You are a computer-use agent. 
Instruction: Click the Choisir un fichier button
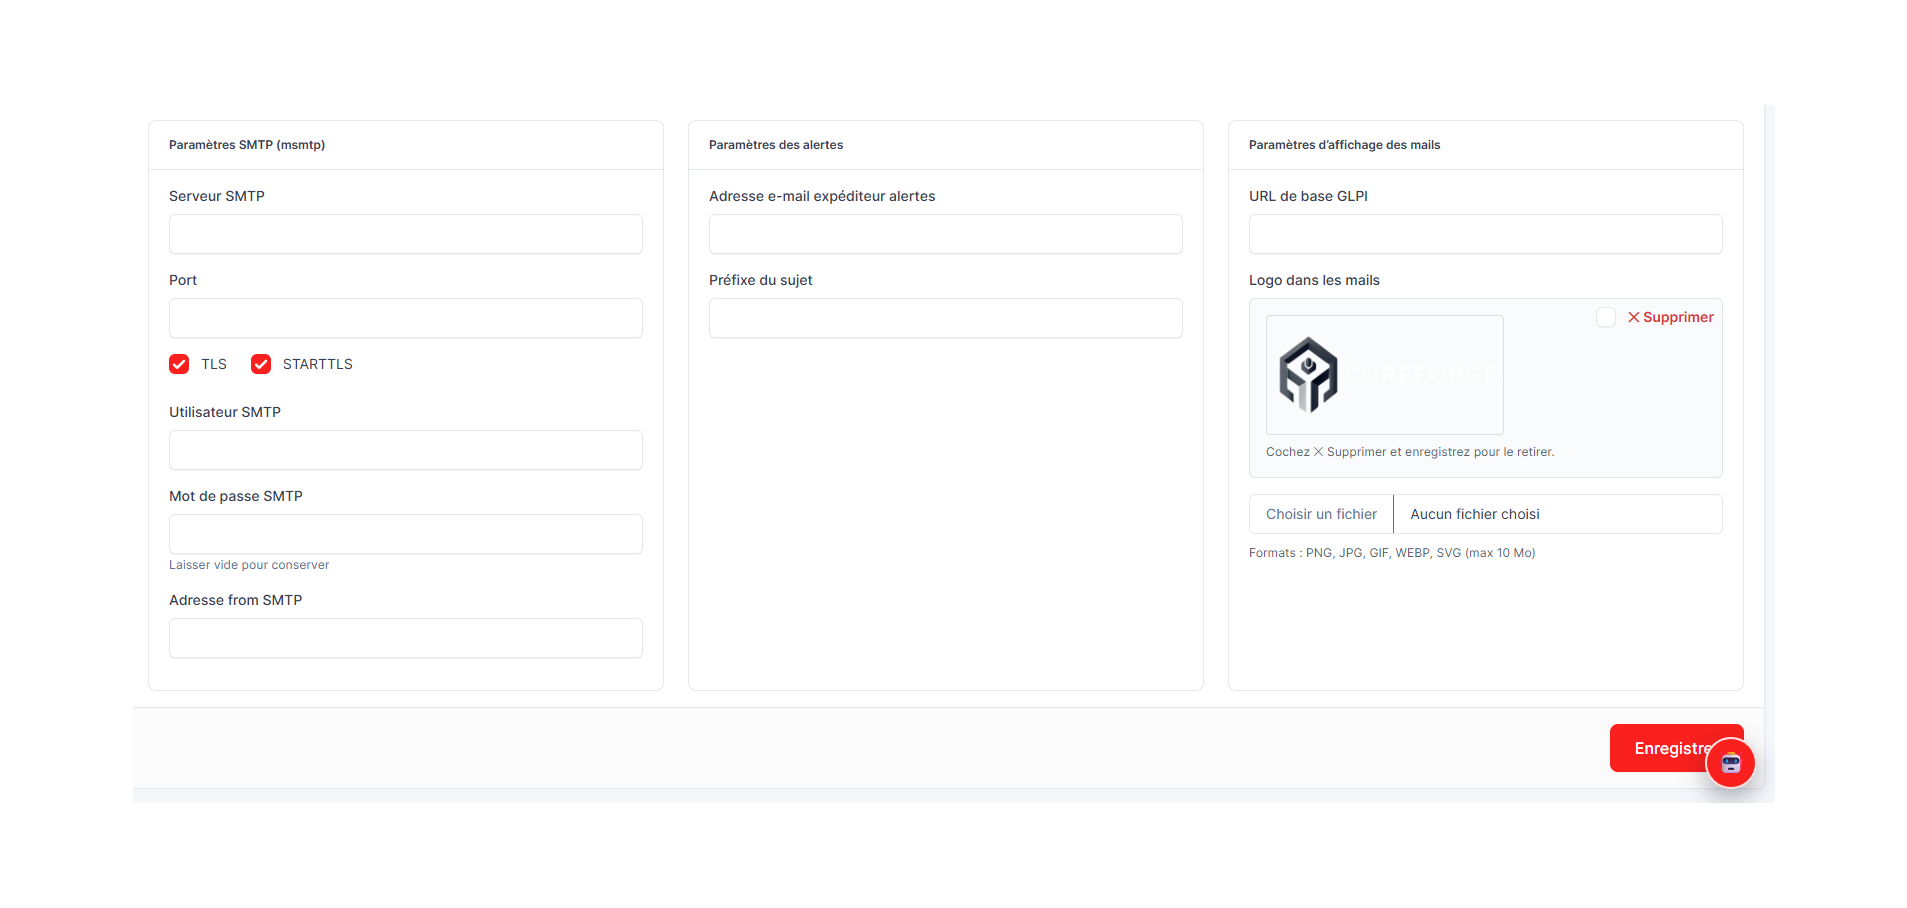point(1320,514)
